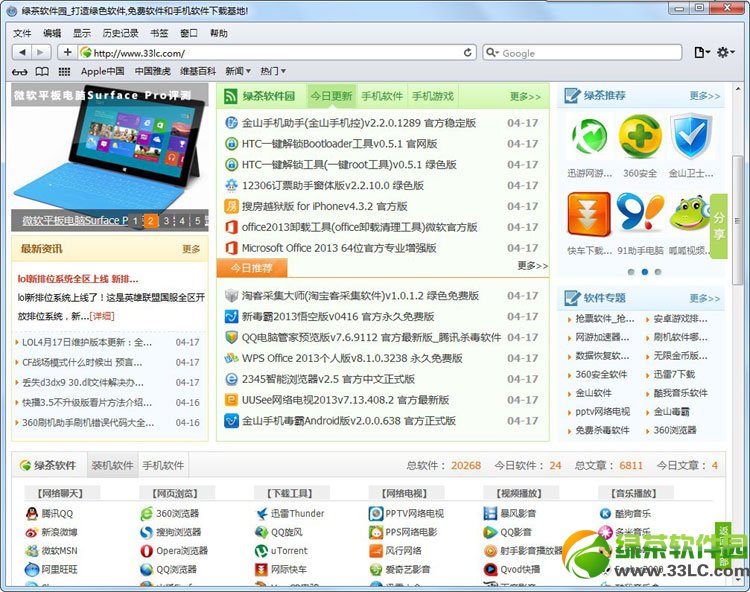Open 360刷机助手刷机错误代码大全 news item
The image size is (750, 592).
click(88, 423)
